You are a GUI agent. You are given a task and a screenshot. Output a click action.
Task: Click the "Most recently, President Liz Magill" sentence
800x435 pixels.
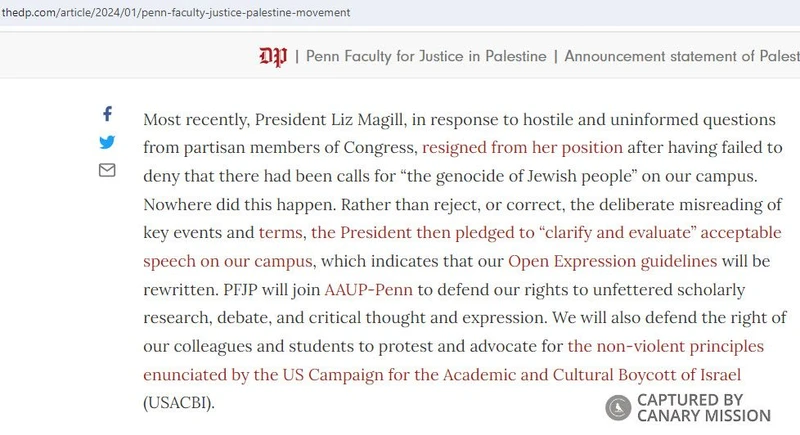click(280, 119)
